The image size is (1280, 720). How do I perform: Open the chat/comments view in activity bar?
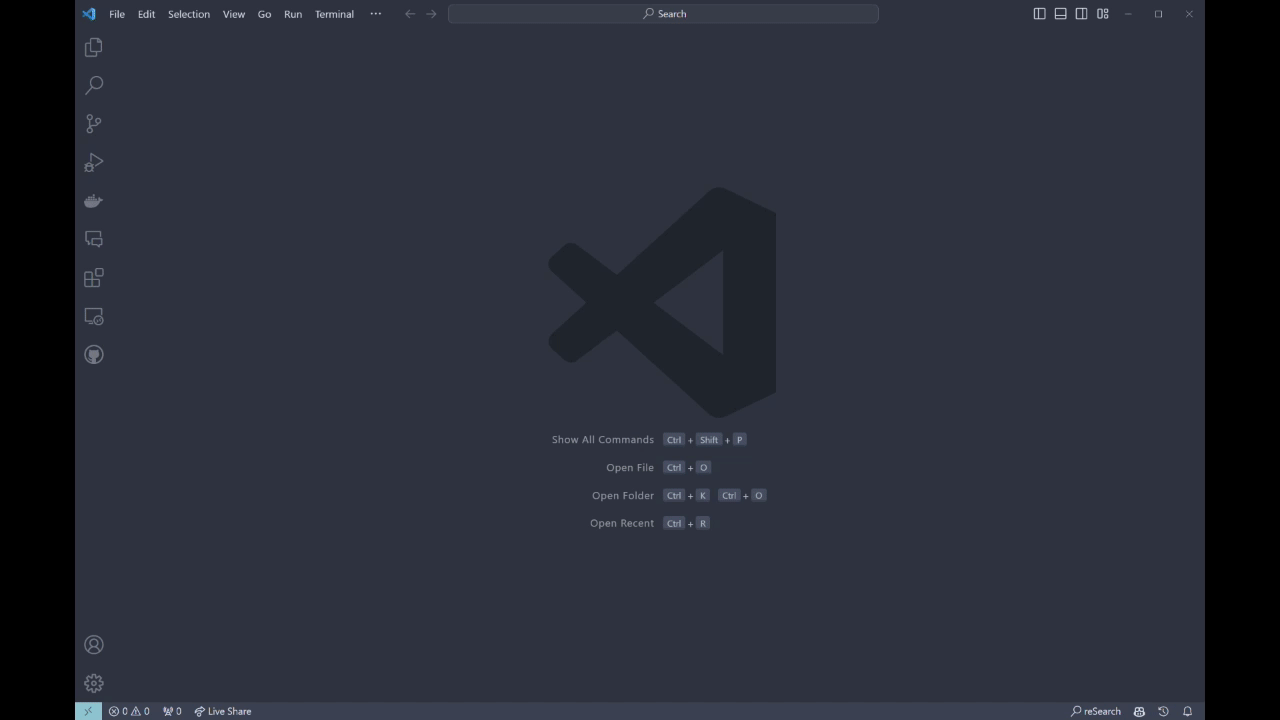(94, 239)
